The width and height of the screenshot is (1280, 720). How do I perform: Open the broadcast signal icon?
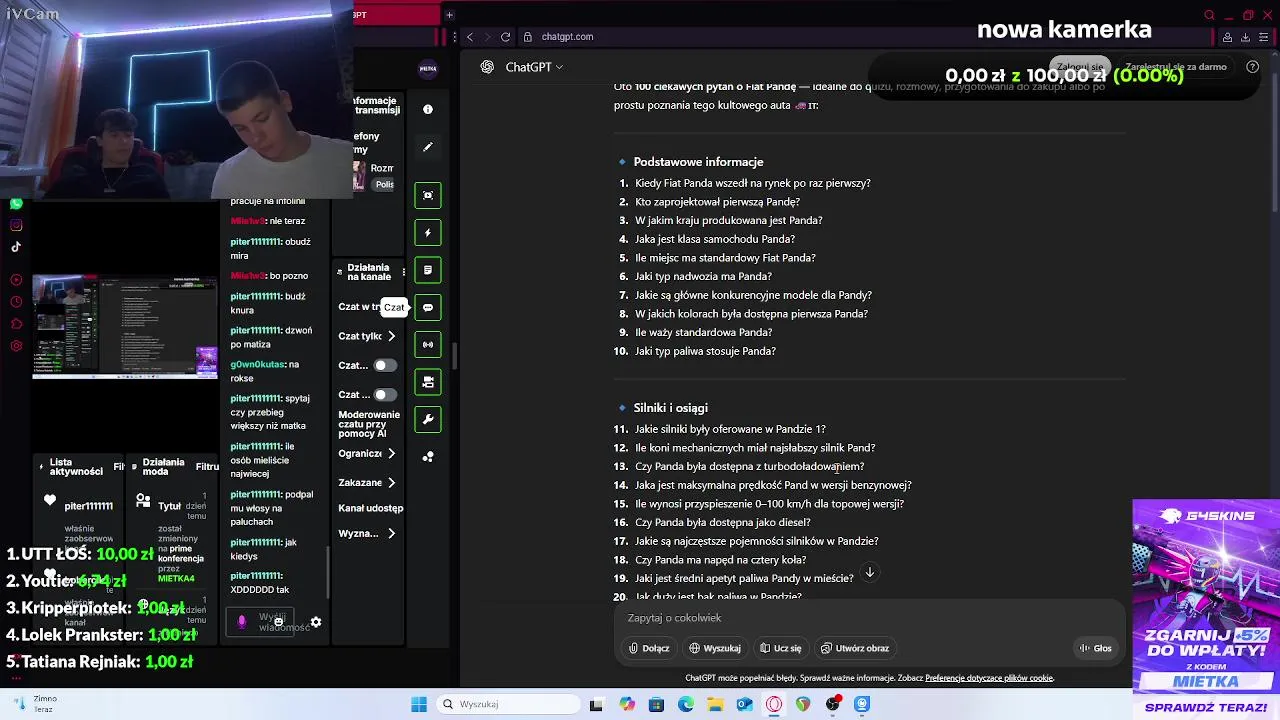click(x=428, y=344)
